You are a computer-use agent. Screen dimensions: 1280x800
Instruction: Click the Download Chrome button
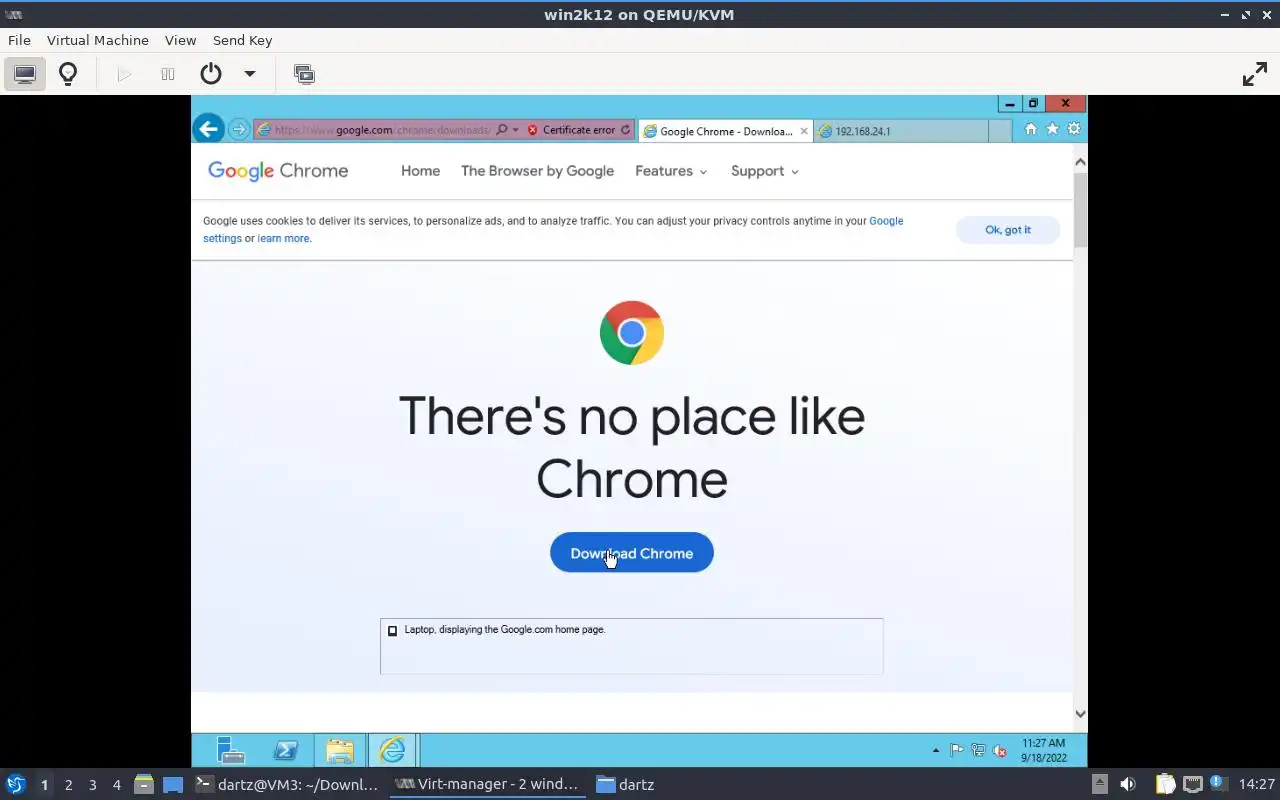(x=632, y=553)
